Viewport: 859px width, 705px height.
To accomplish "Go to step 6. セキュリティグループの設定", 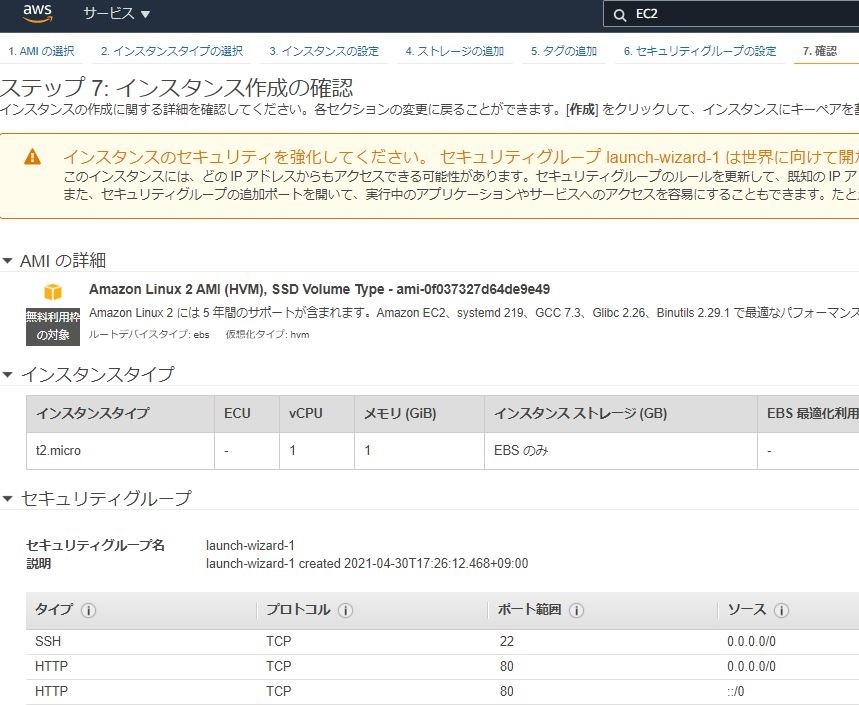I will 700,51.
